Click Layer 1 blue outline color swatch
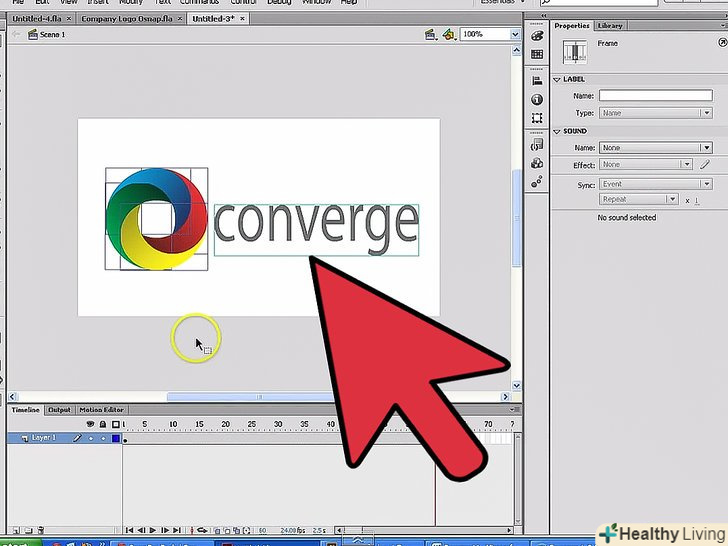Viewport: 728px width, 546px height. 116,438
